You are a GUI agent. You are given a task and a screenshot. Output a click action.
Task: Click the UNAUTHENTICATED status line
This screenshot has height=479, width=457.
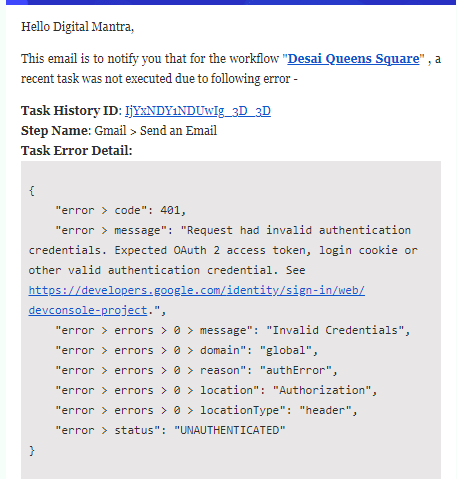point(170,430)
